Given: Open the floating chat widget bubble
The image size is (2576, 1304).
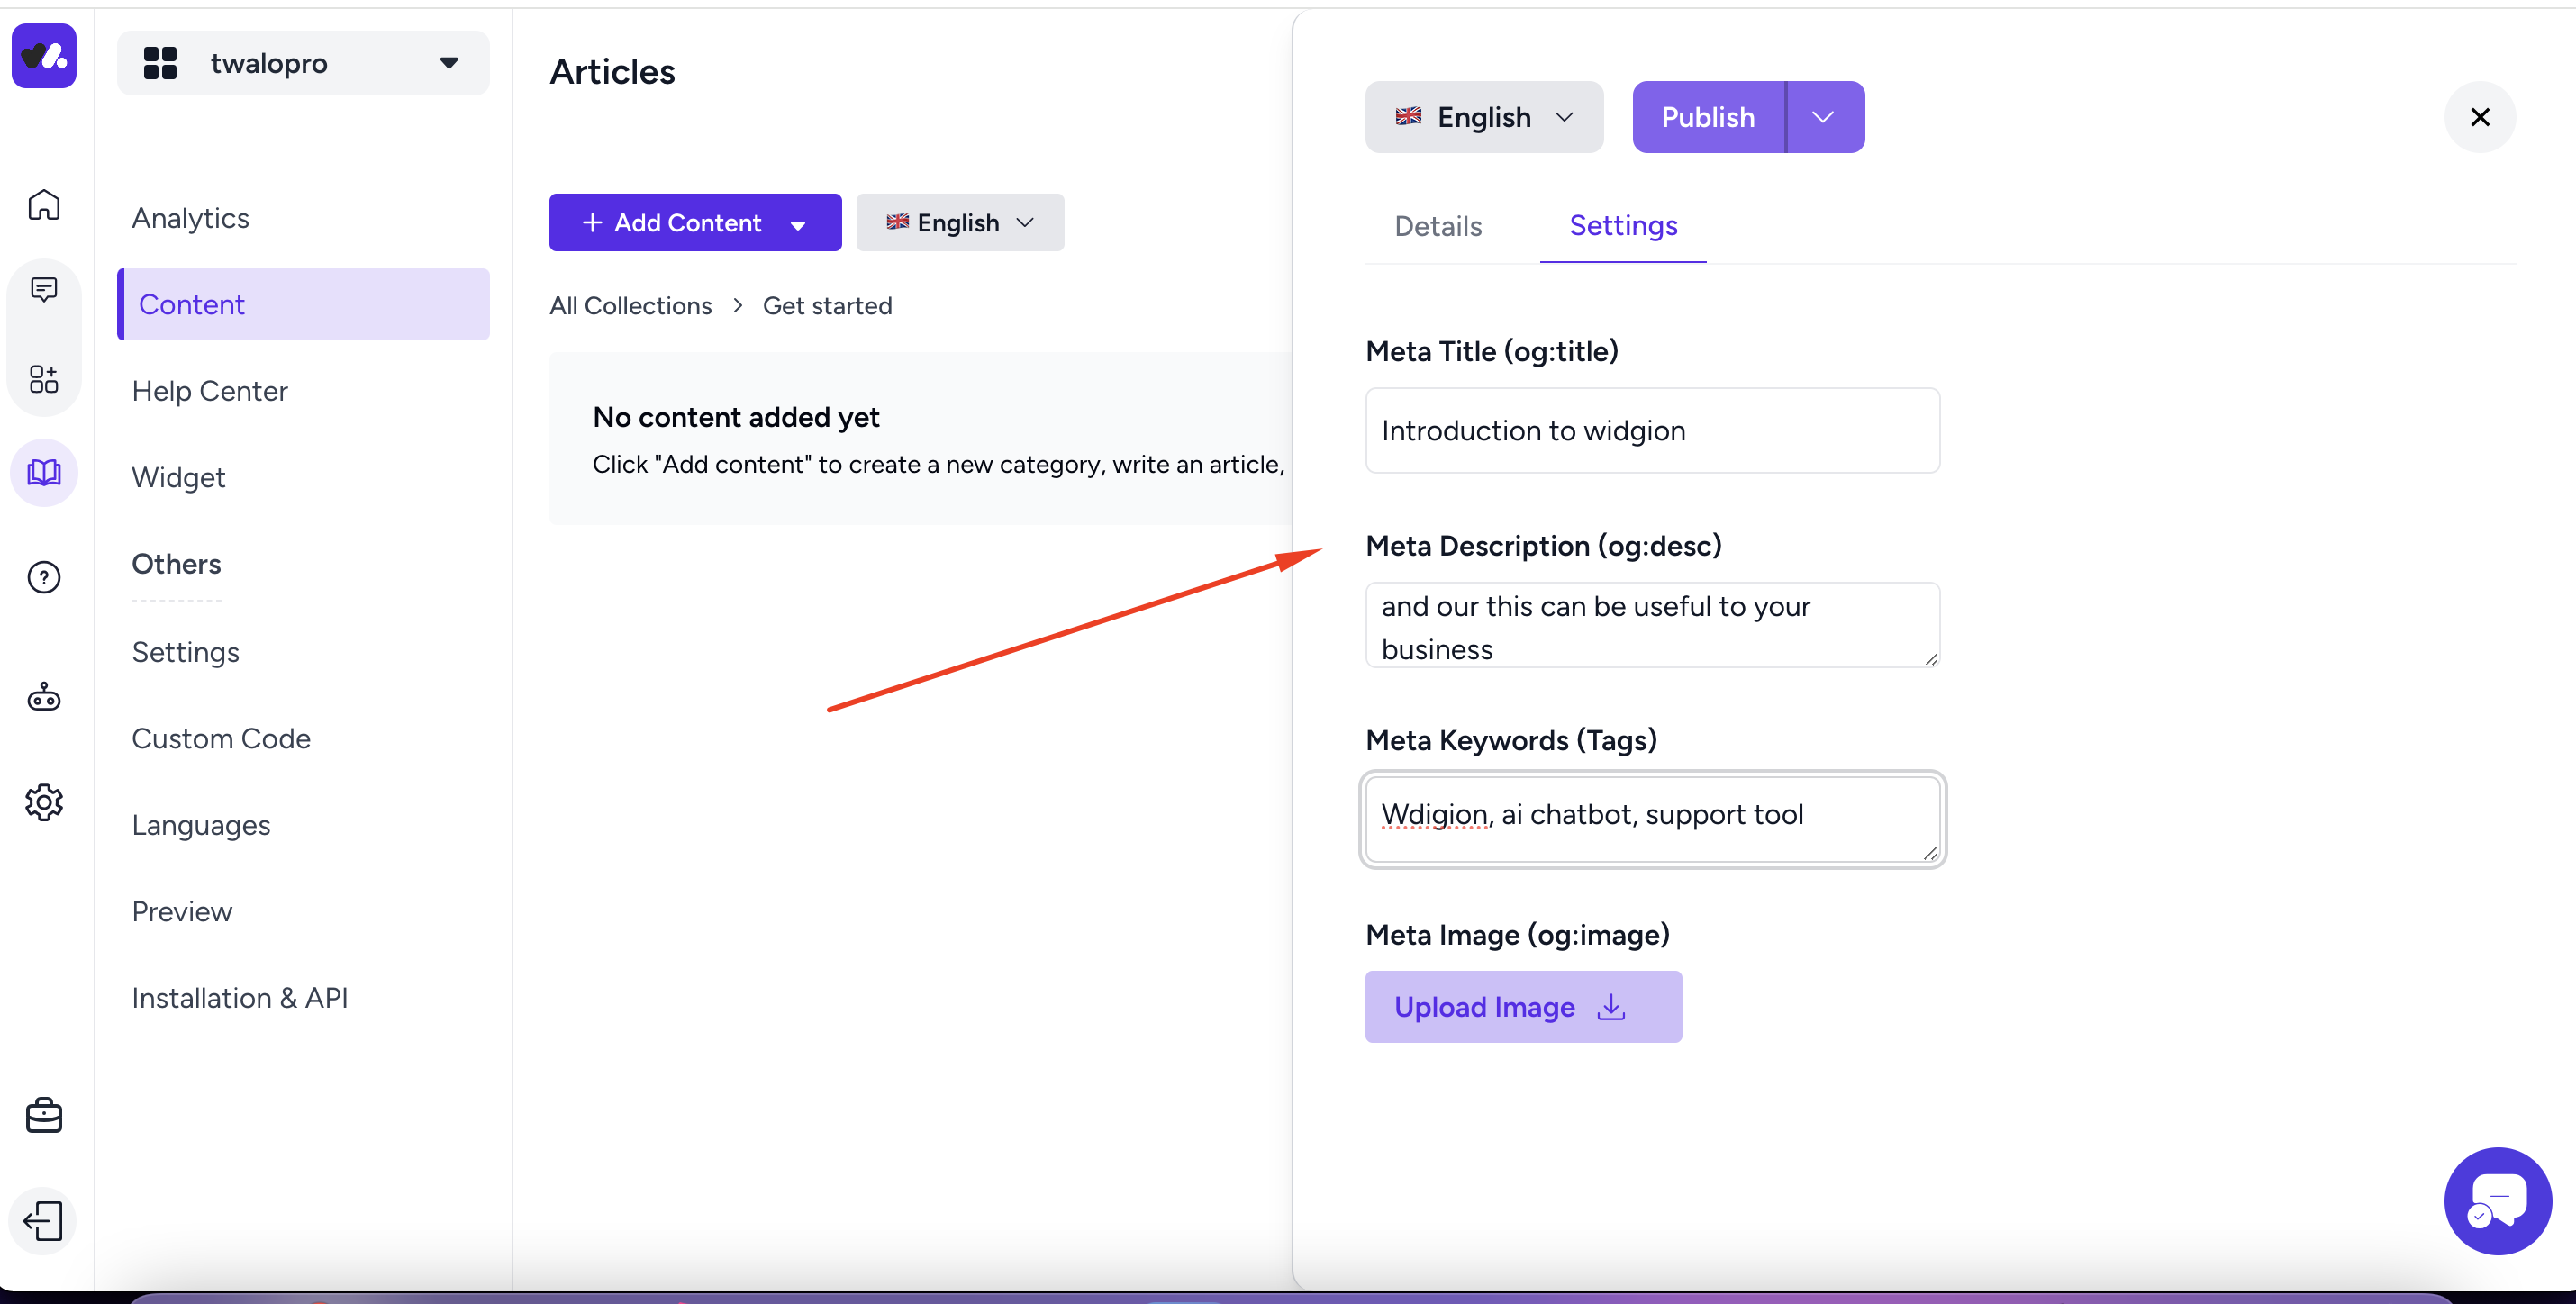Looking at the screenshot, I should 2497,1200.
